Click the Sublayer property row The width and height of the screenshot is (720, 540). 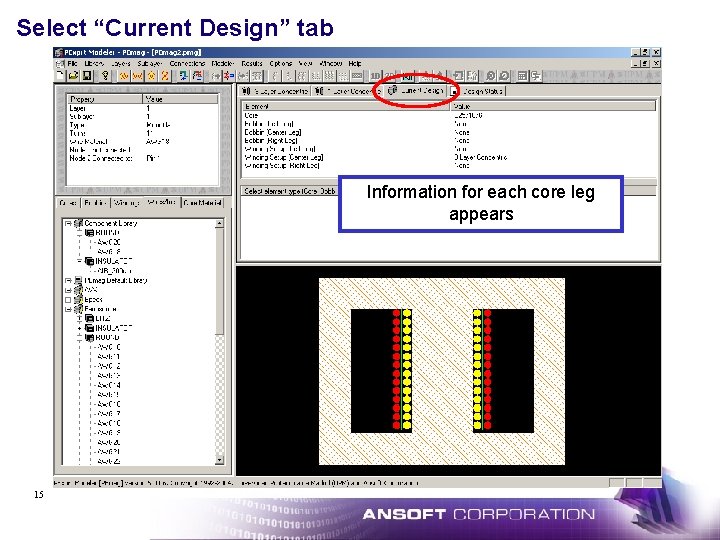tap(142, 117)
